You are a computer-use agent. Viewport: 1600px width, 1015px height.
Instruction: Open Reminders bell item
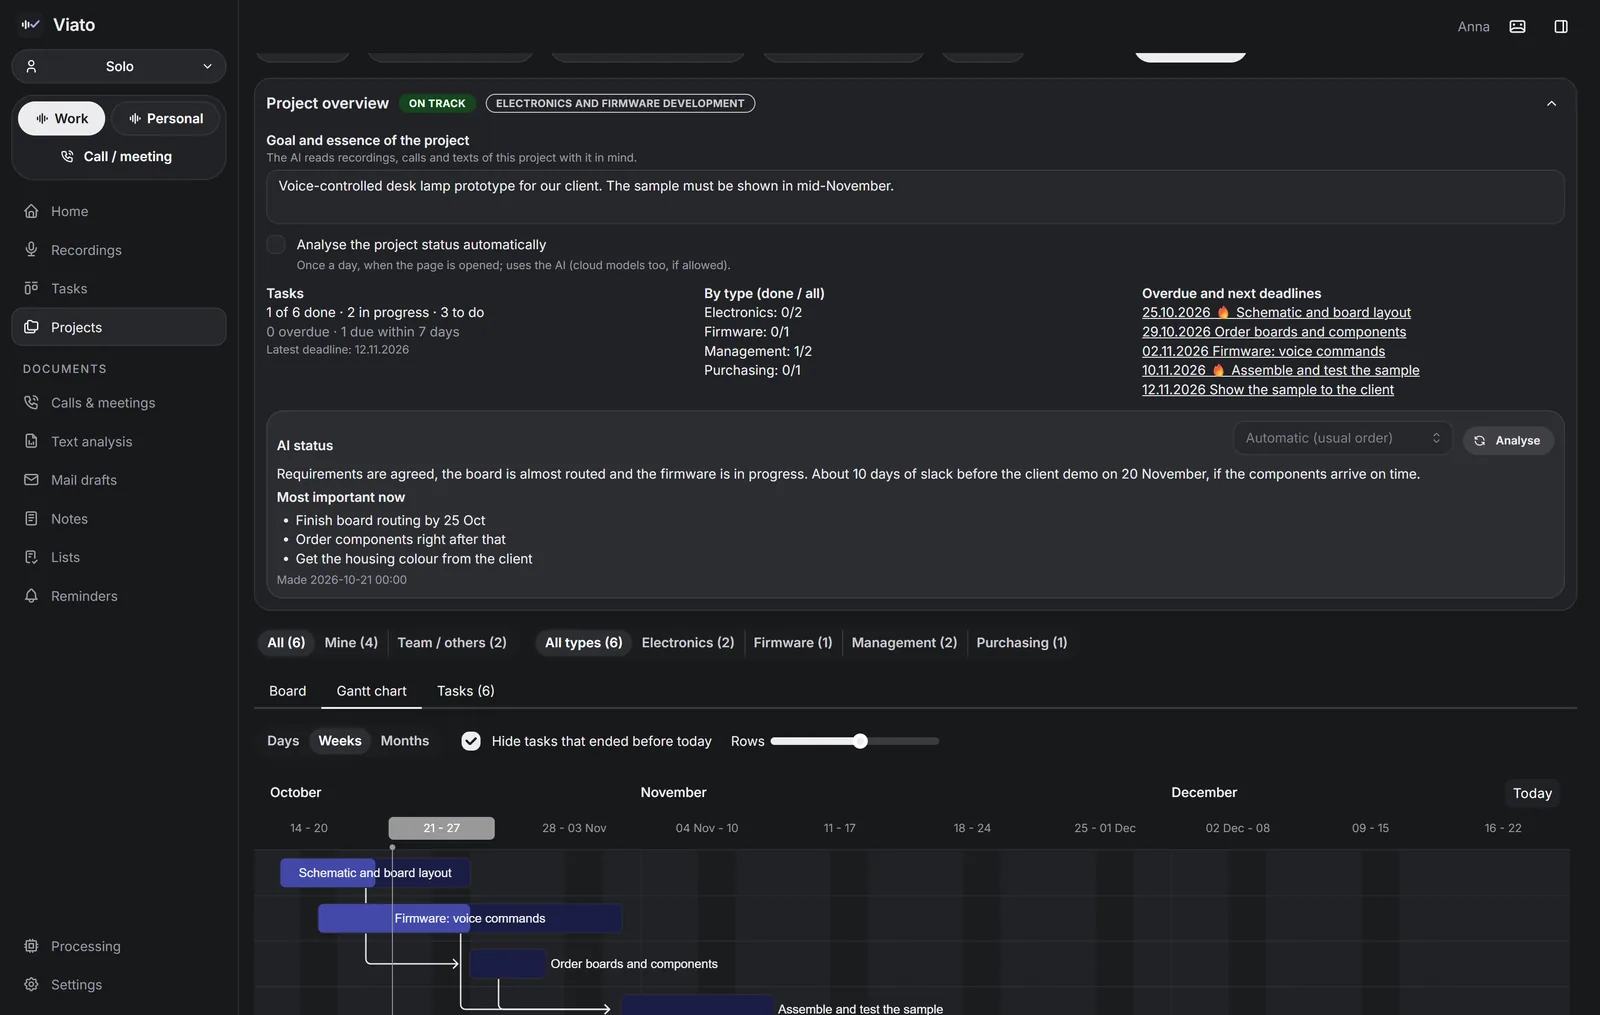click(119, 596)
